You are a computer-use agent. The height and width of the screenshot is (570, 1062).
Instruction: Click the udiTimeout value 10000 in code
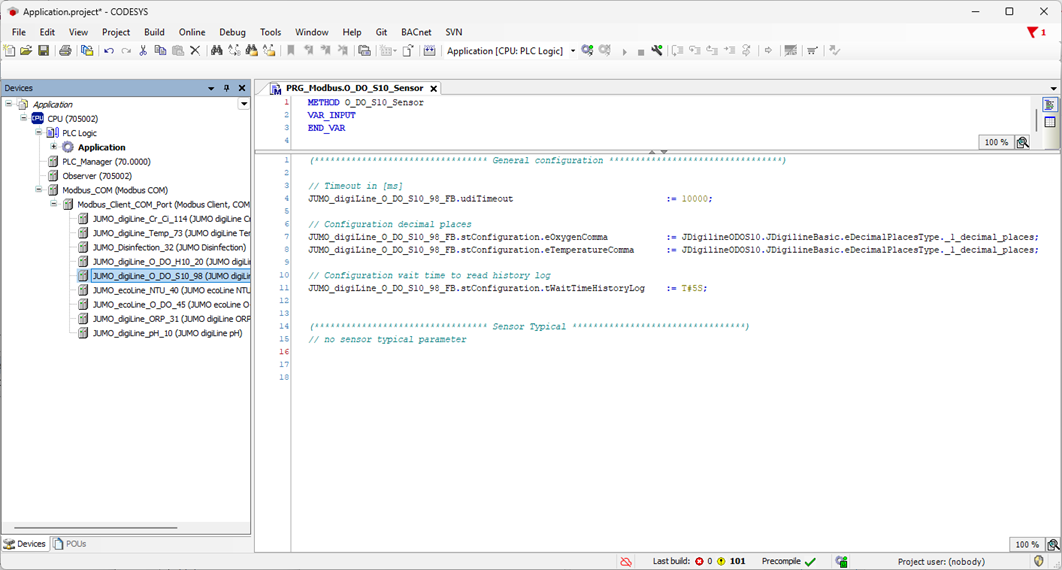click(695, 199)
